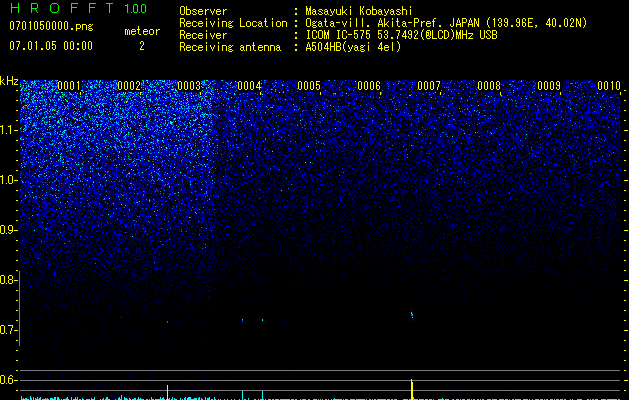Click time marker 0002
Screen dimensions: 629x400
(x=129, y=86)
